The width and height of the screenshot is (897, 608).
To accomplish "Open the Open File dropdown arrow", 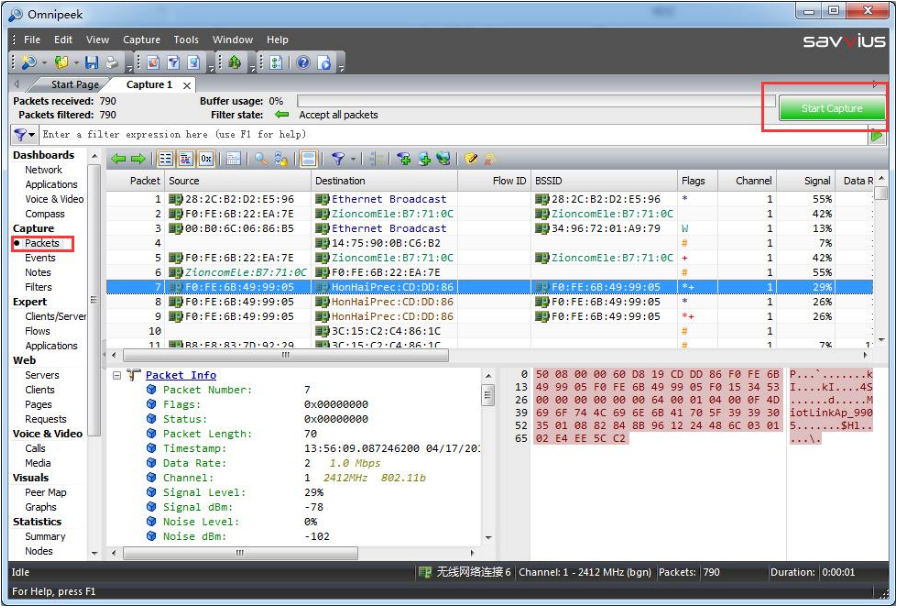I will pyautogui.click(x=77, y=63).
